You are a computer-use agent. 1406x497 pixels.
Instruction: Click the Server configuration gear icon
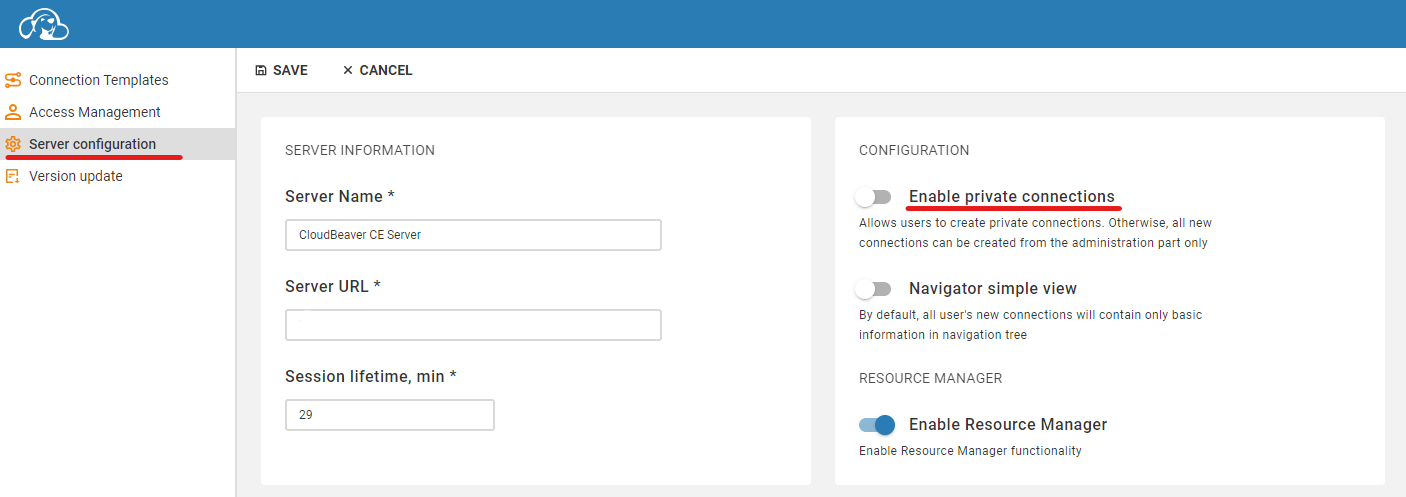tap(13, 144)
